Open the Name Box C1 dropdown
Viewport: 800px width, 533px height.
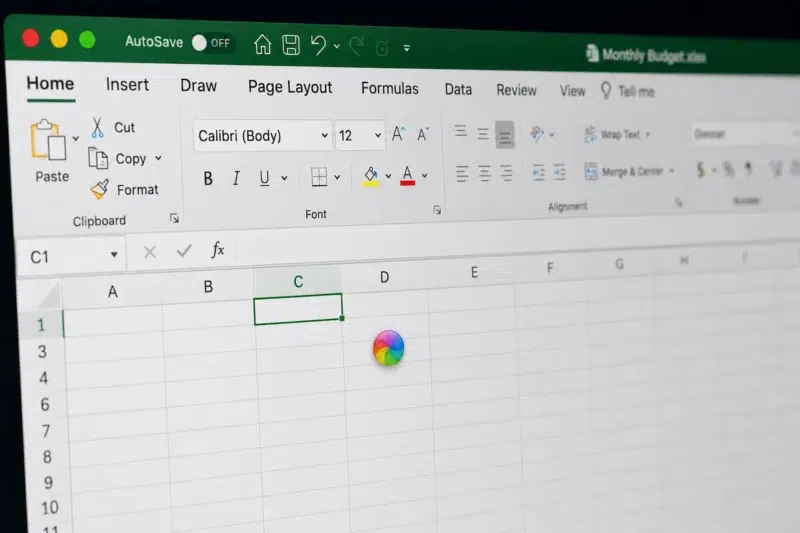point(114,255)
